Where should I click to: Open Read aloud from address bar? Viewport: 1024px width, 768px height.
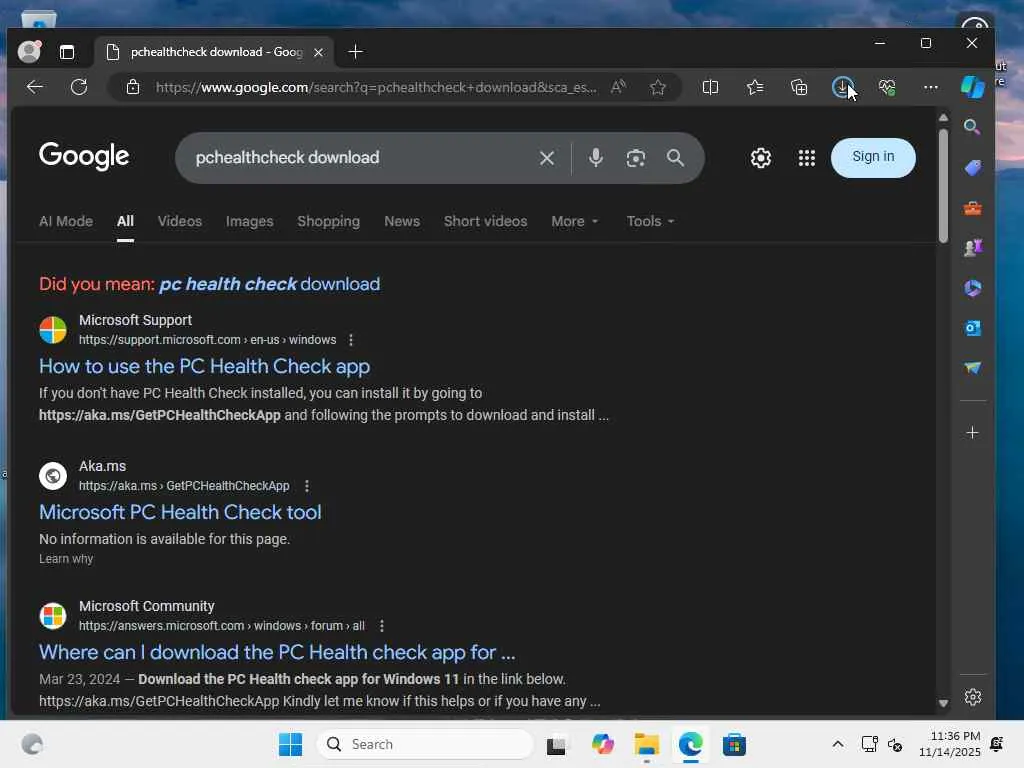618,87
